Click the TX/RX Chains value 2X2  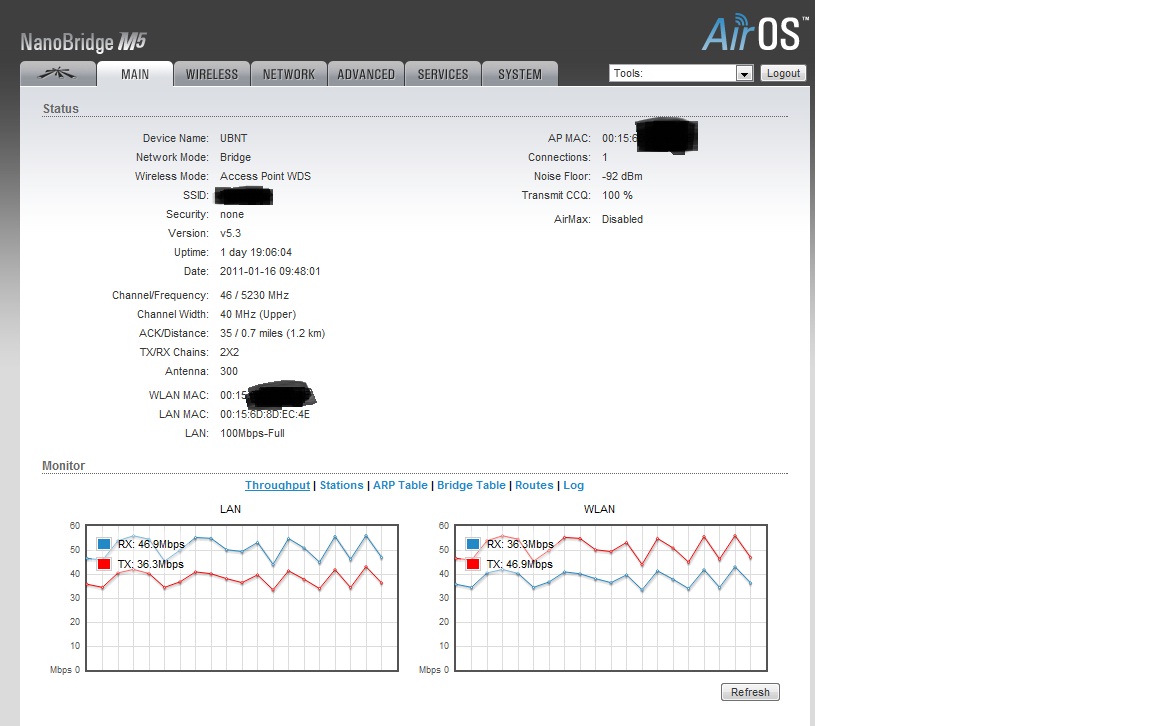click(x=229, y=353)
